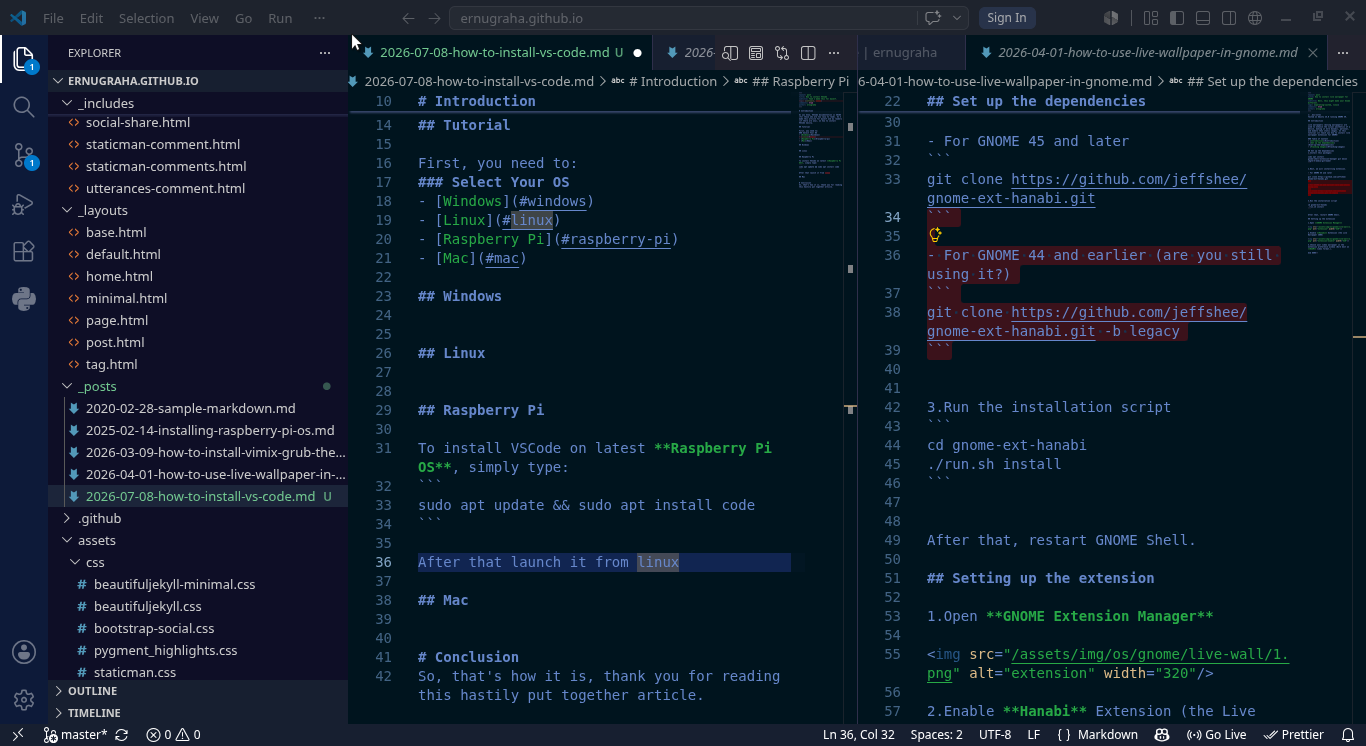Open the Selection menu

[146, 18]
